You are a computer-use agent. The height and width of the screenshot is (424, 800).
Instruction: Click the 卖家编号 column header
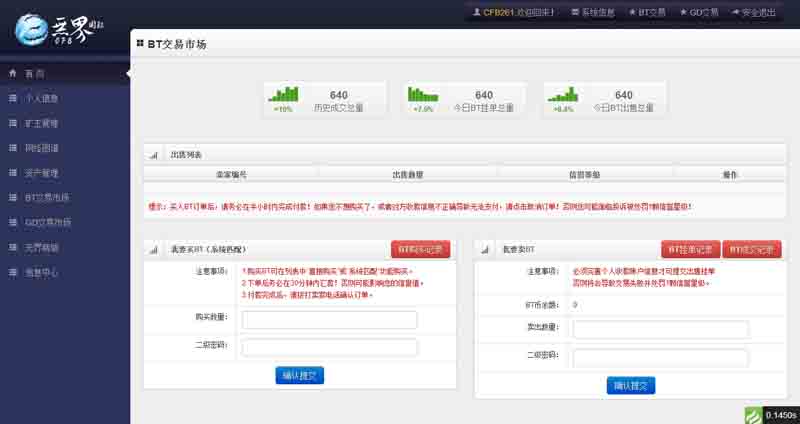[232, 174]
